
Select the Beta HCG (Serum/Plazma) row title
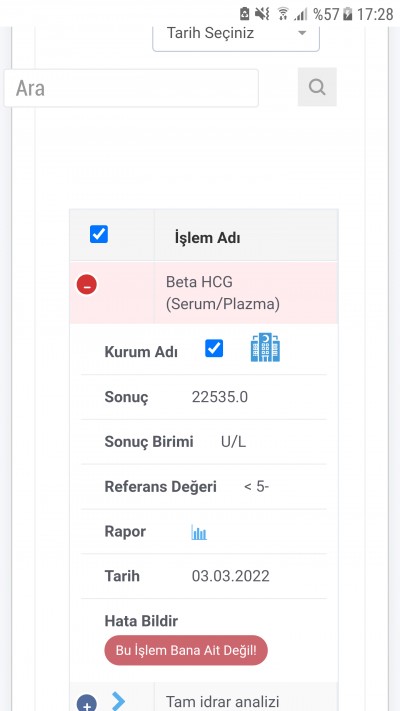point(223,293)
